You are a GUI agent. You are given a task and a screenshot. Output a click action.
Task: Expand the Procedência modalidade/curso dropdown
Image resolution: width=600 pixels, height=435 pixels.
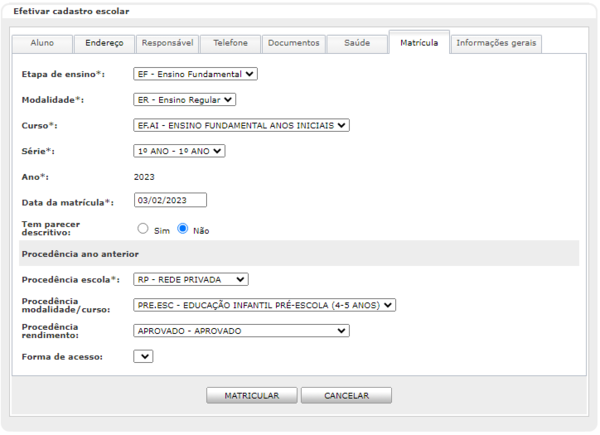point(265,305)
